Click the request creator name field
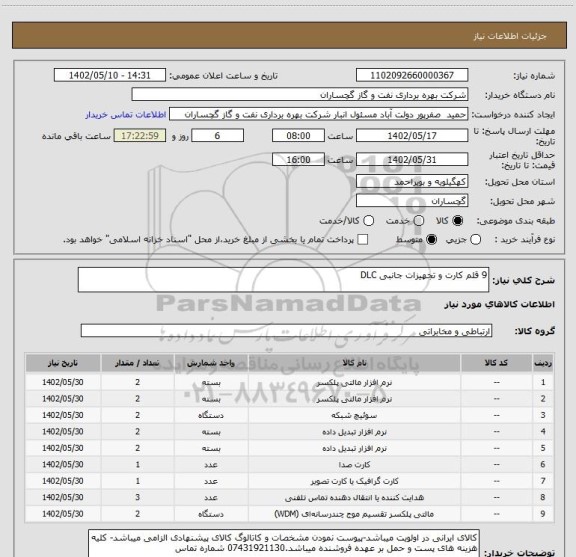576x557 pixels. click(x=318, y=115)
